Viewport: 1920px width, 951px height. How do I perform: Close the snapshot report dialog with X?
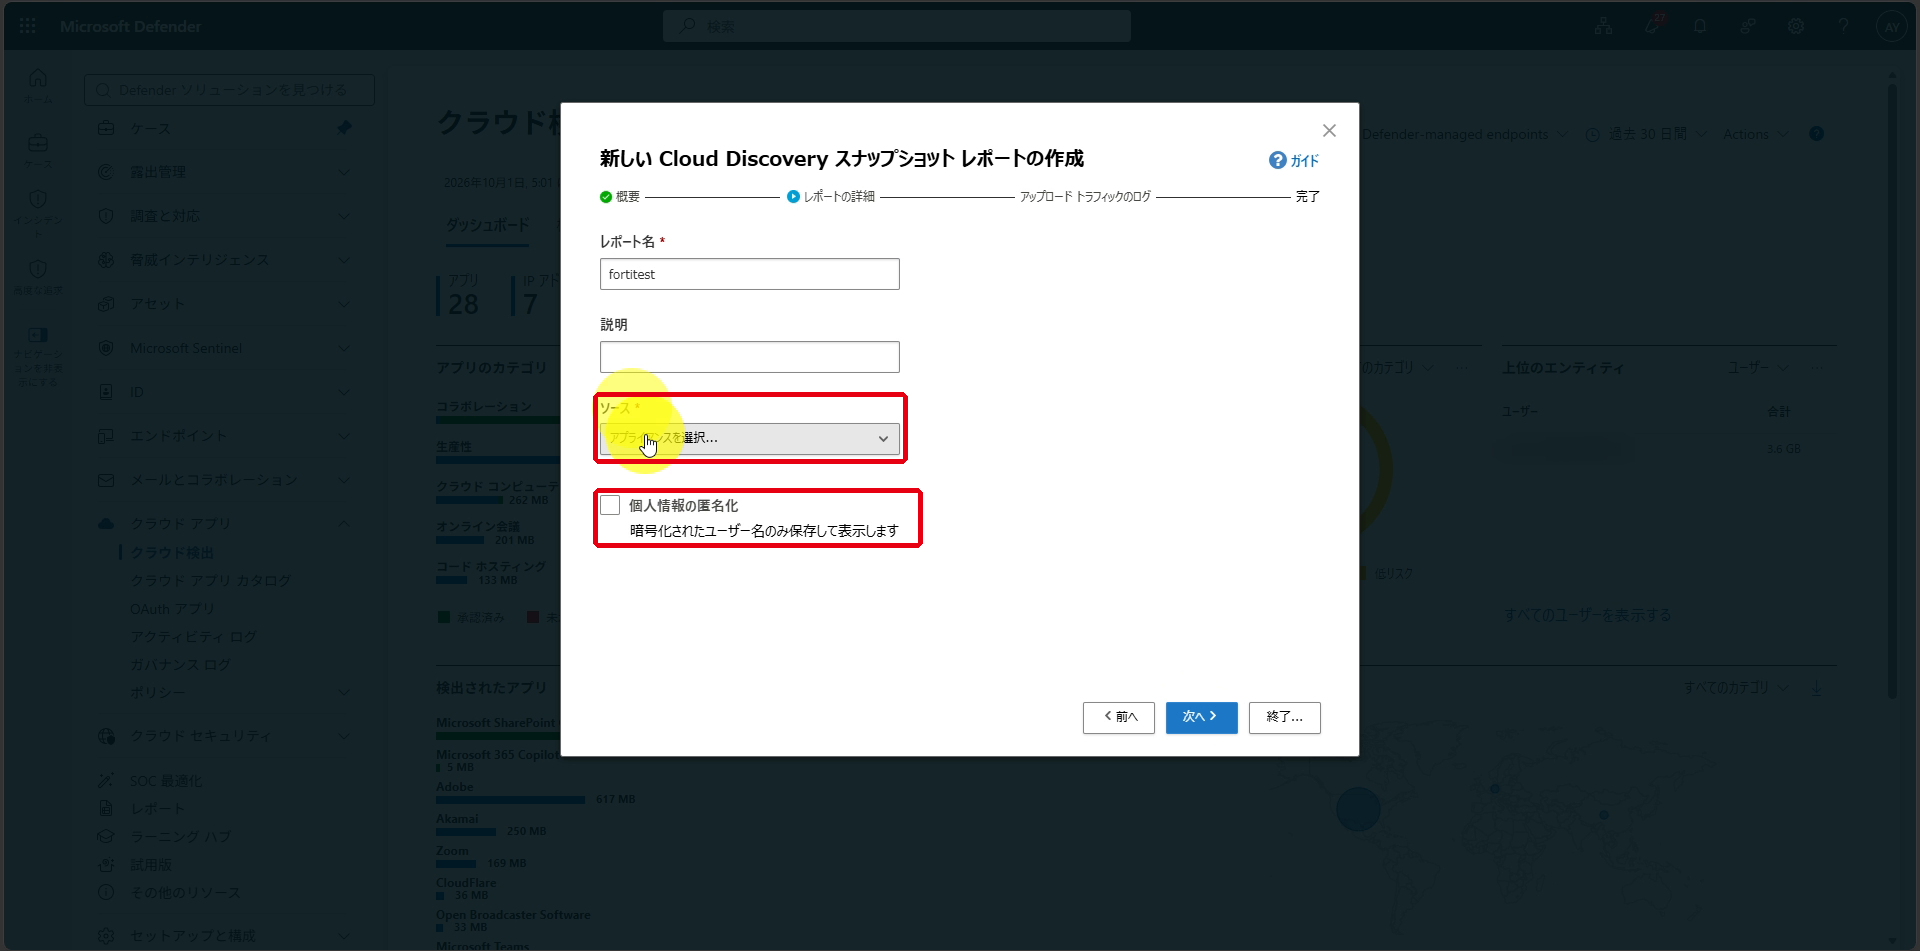click(x=1329, y=131)
